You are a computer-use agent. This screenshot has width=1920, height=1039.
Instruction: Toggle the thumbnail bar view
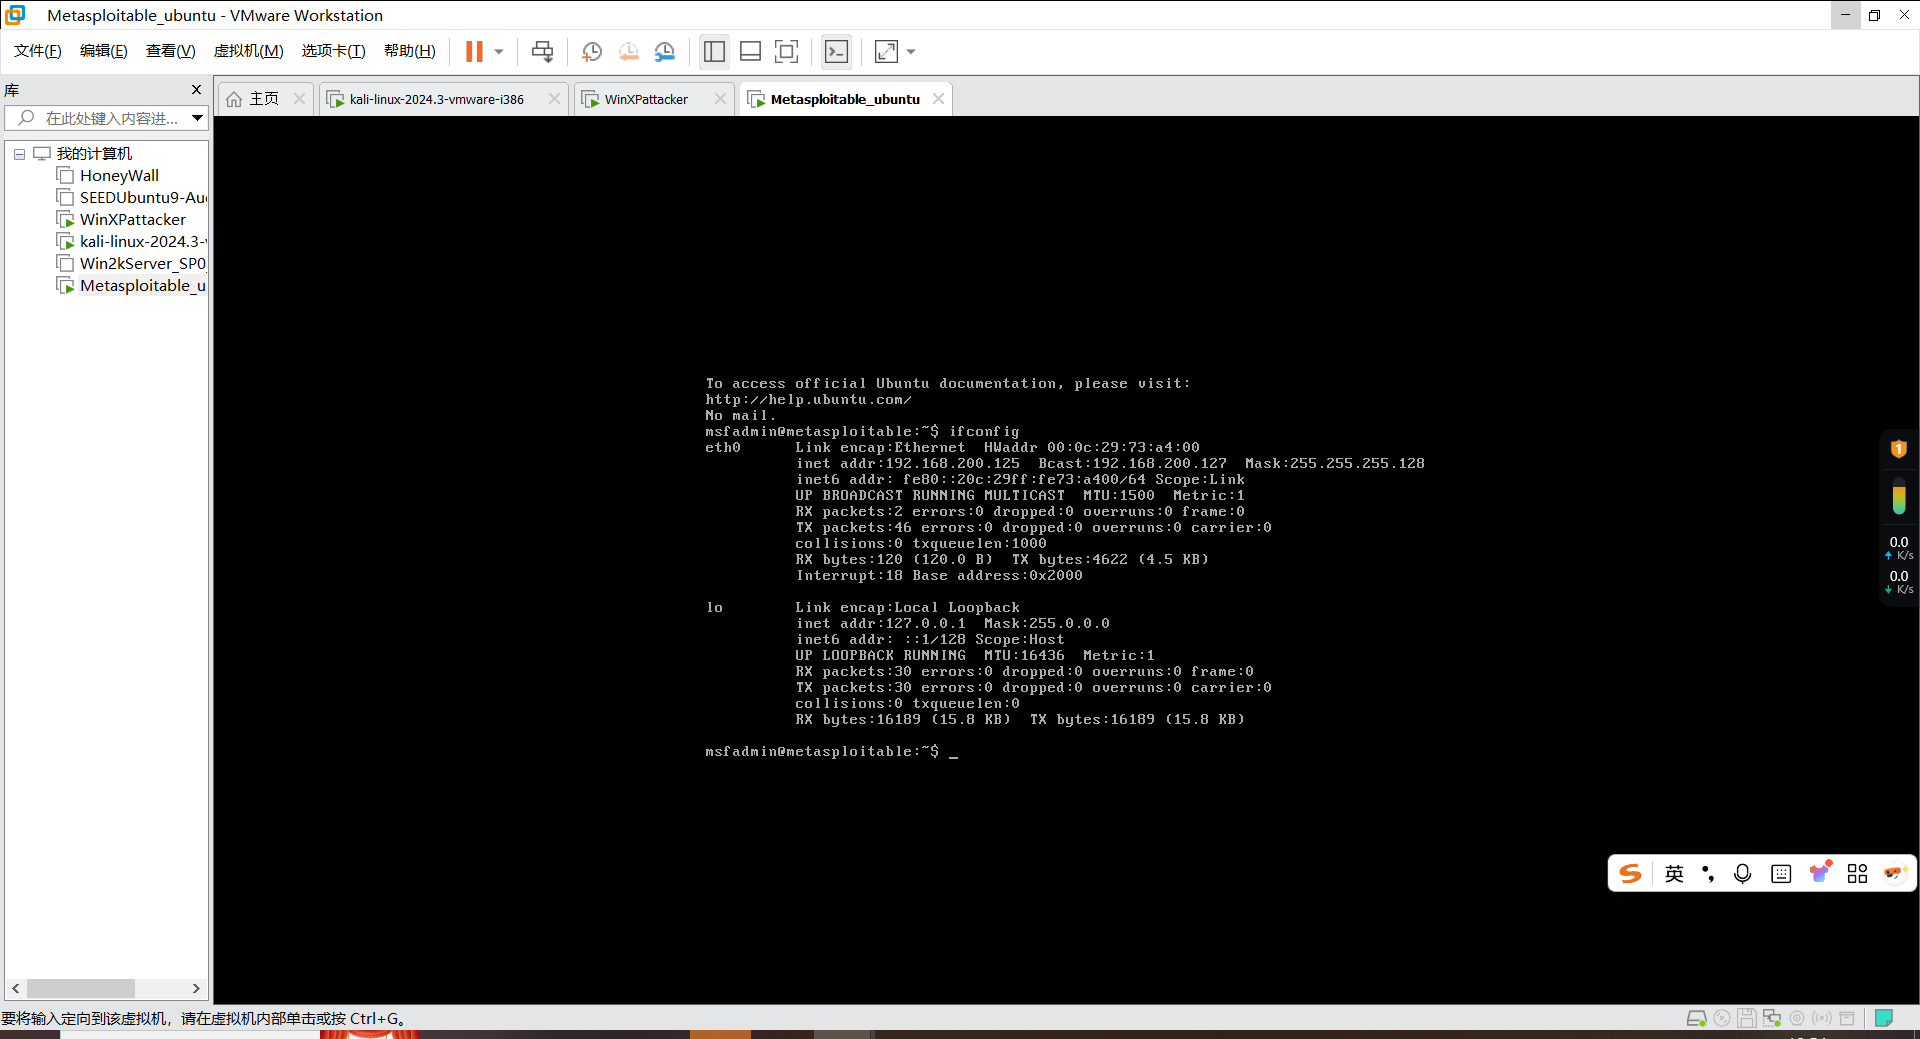750,52
